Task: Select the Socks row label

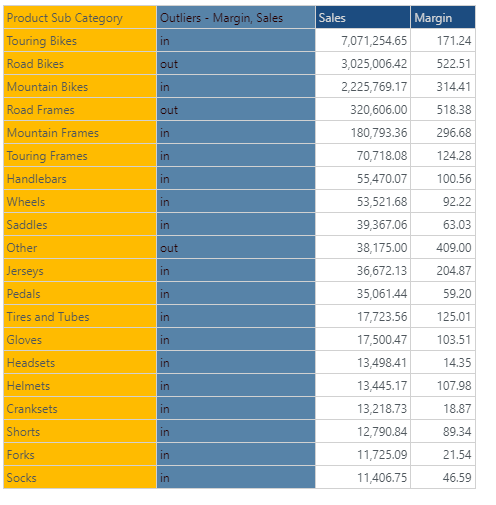Action: (80, 477)
